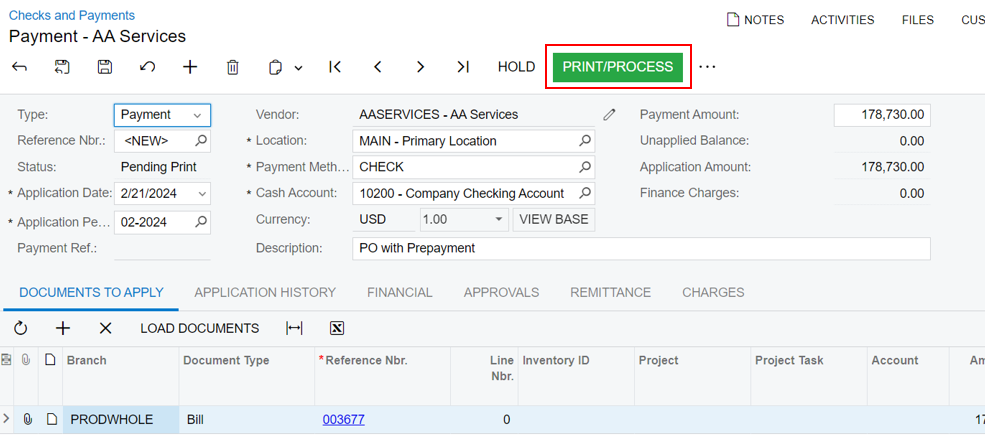Open the Type dropdown
This screenshot has height=445, width=985.
click(x=162, y=115)
